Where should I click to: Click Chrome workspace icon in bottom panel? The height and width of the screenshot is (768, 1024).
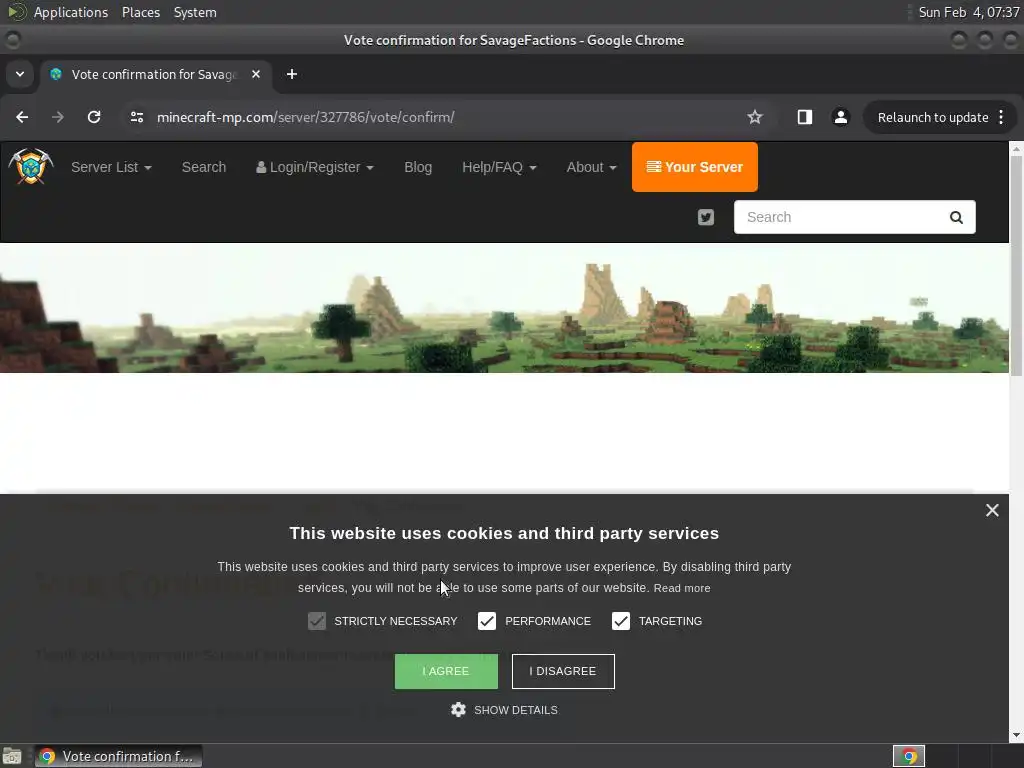point(909,756)
